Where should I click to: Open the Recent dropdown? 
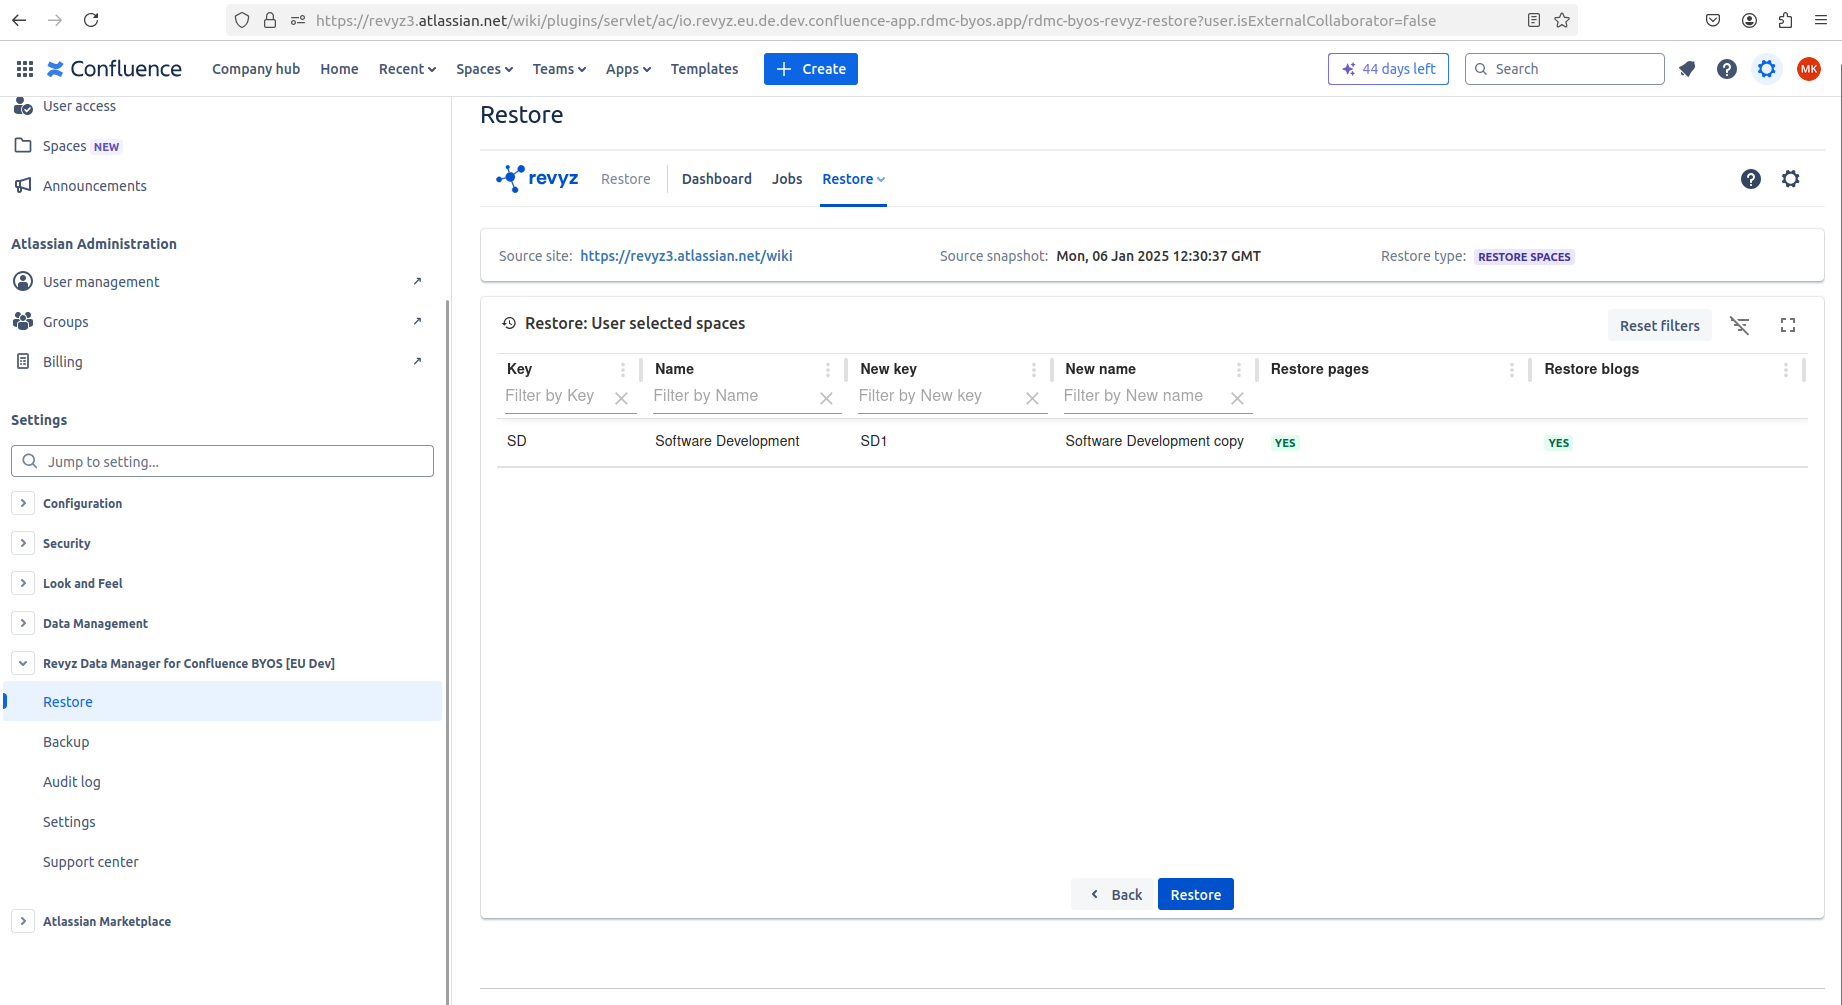[x=407, y=69]
